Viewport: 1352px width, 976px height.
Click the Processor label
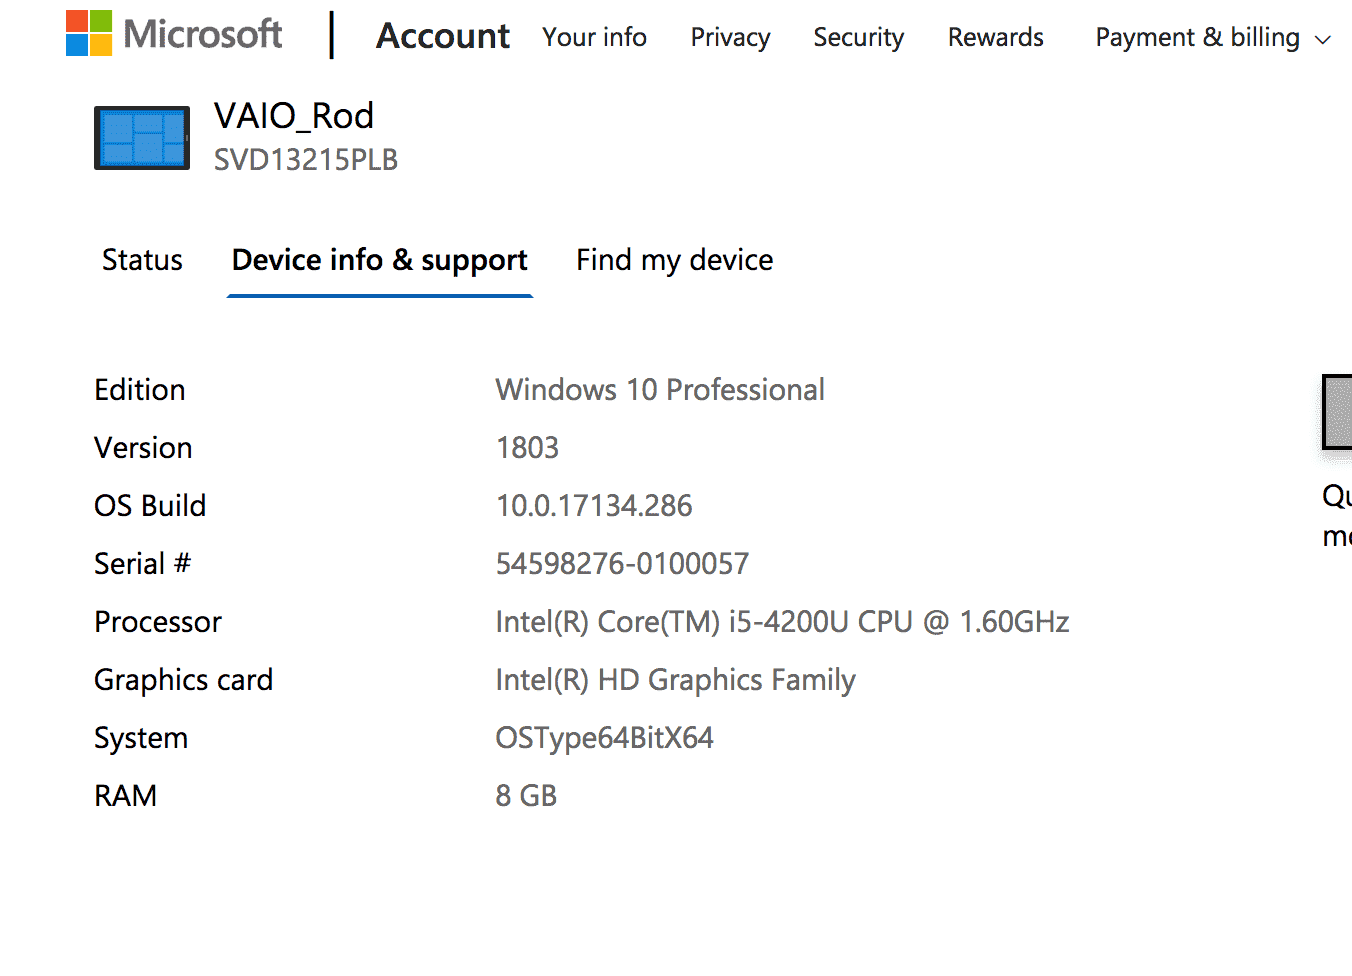point(158,622)
